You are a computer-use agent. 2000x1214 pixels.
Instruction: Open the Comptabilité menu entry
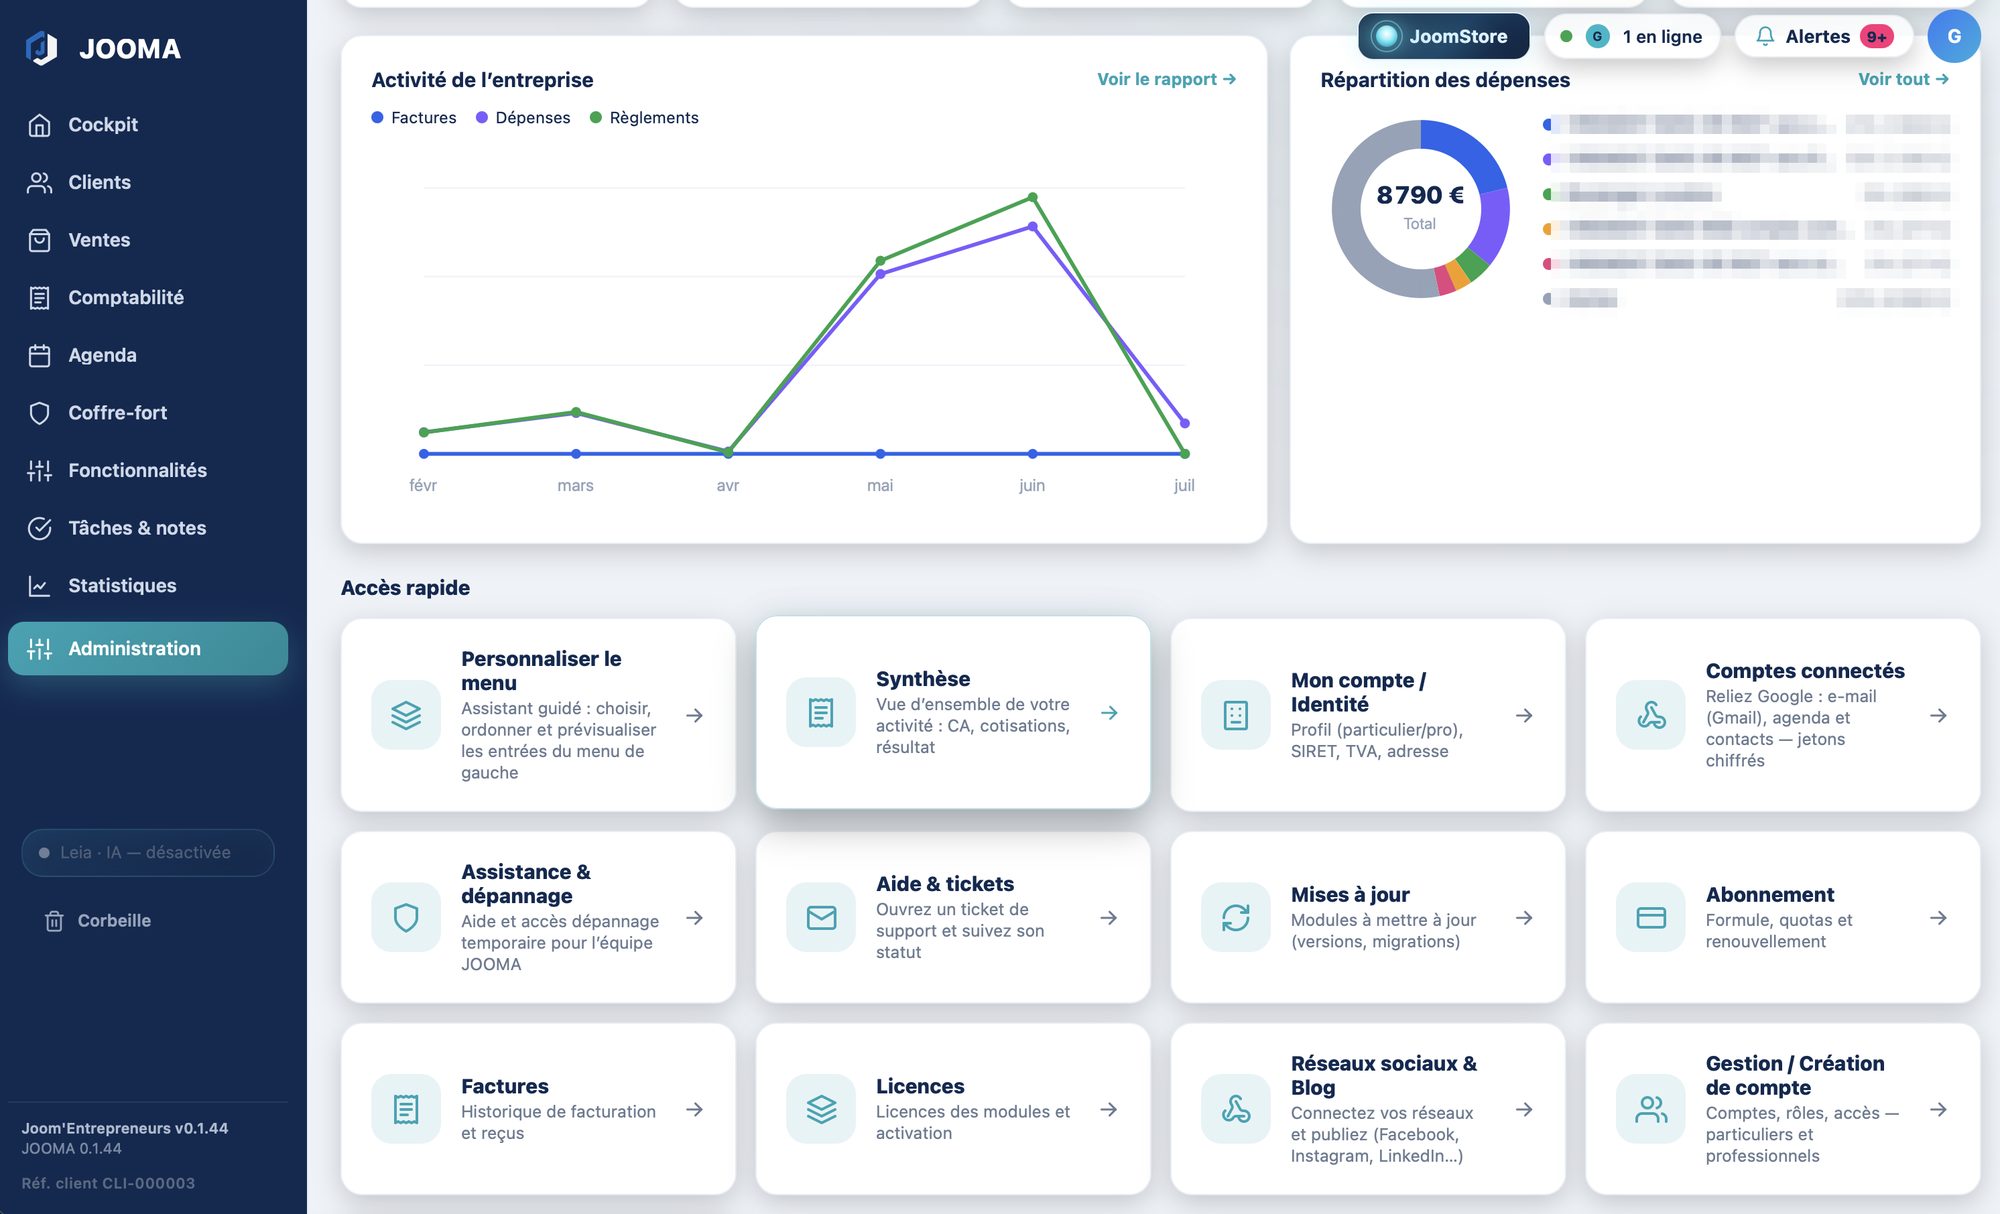(148, 298)
